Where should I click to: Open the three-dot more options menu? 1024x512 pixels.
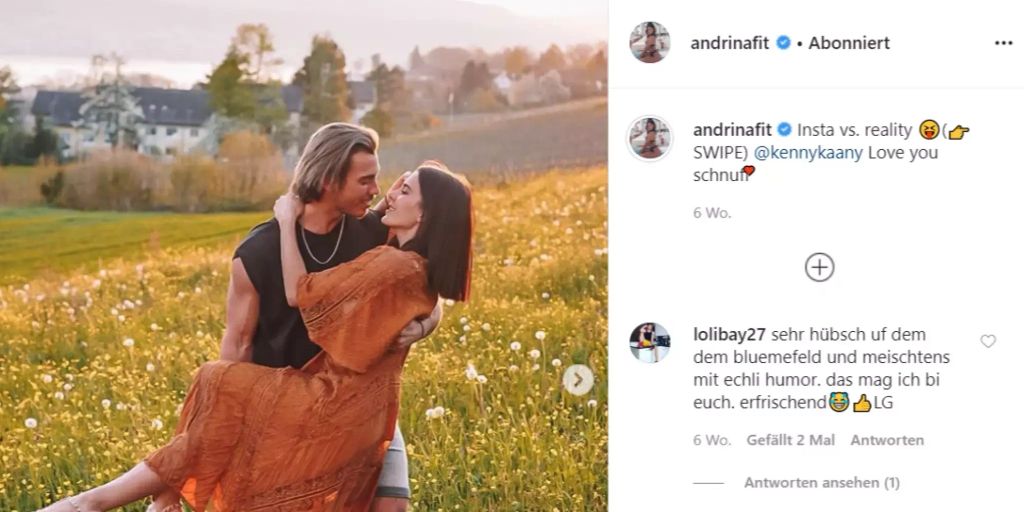coord(1003,43)
